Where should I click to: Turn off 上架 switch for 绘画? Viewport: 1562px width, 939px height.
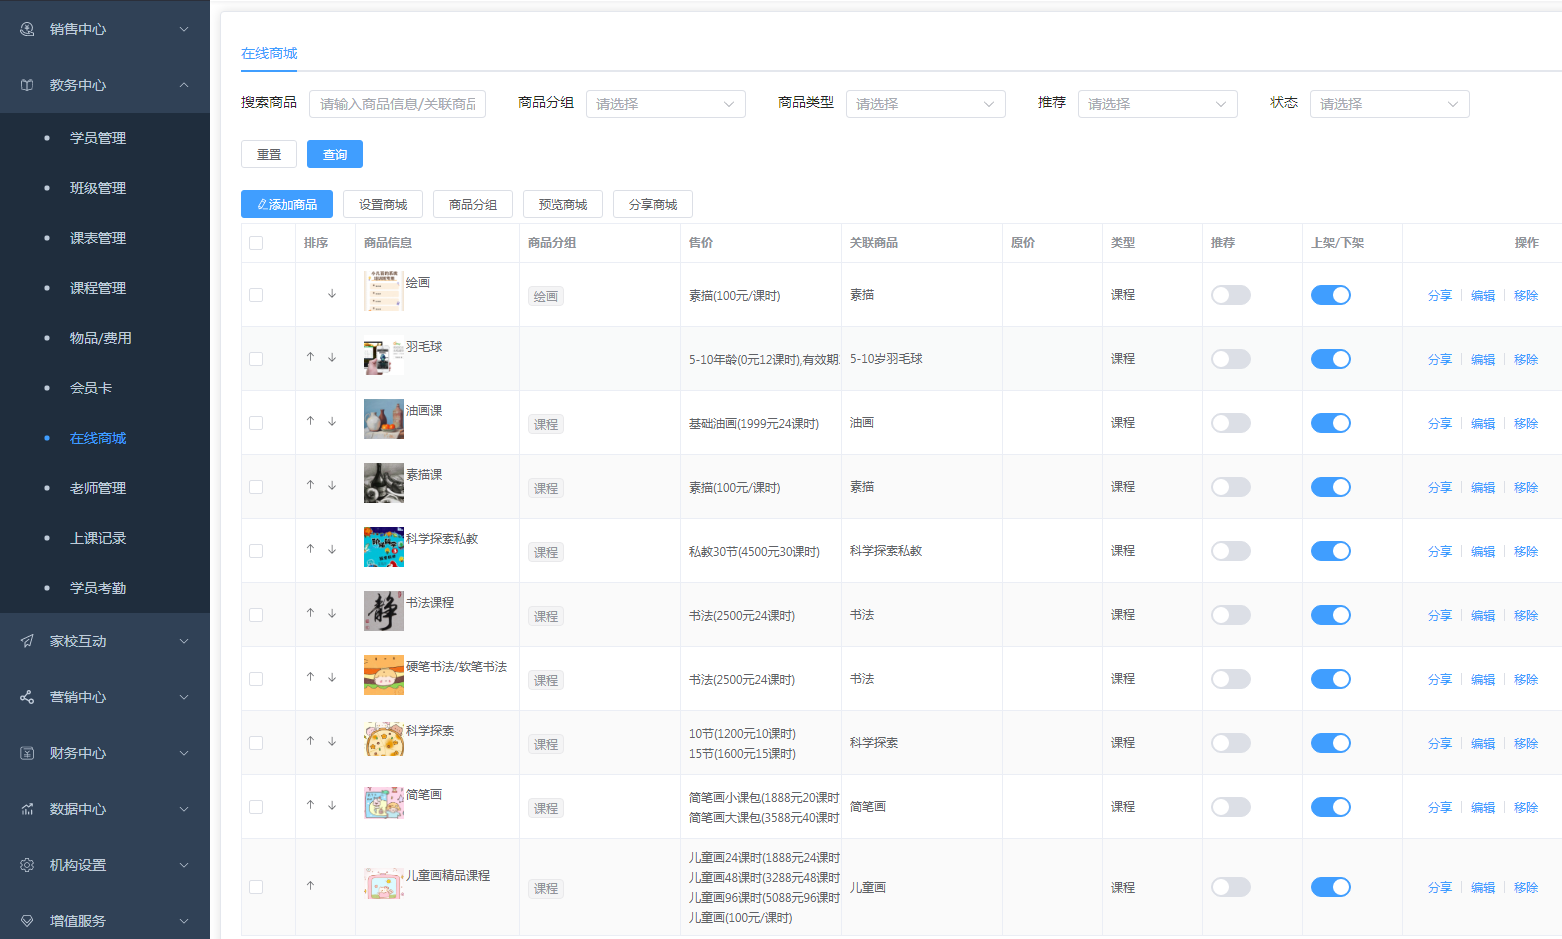coord(1331,295)
